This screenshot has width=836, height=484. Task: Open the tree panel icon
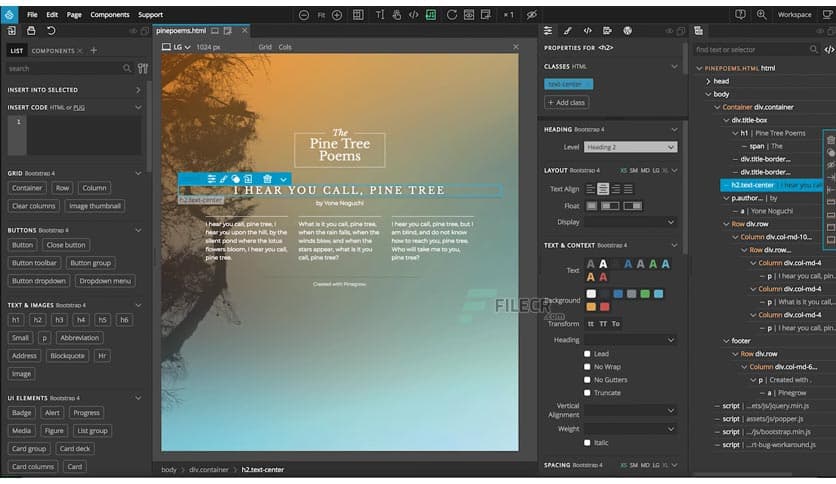698,31
